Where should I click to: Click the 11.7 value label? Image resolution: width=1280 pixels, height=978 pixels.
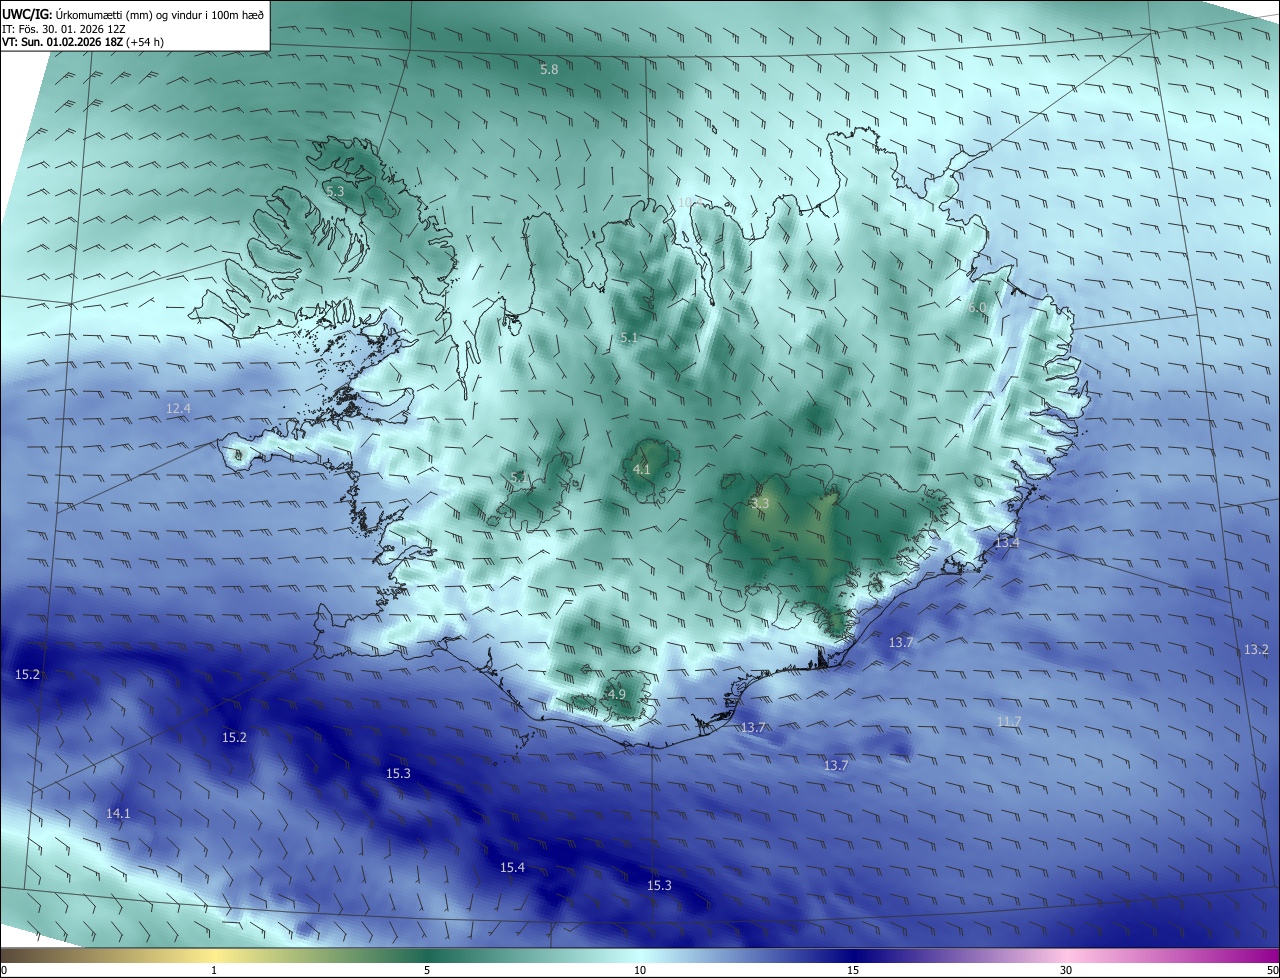pyautogui.click(x=1009, y=721)
